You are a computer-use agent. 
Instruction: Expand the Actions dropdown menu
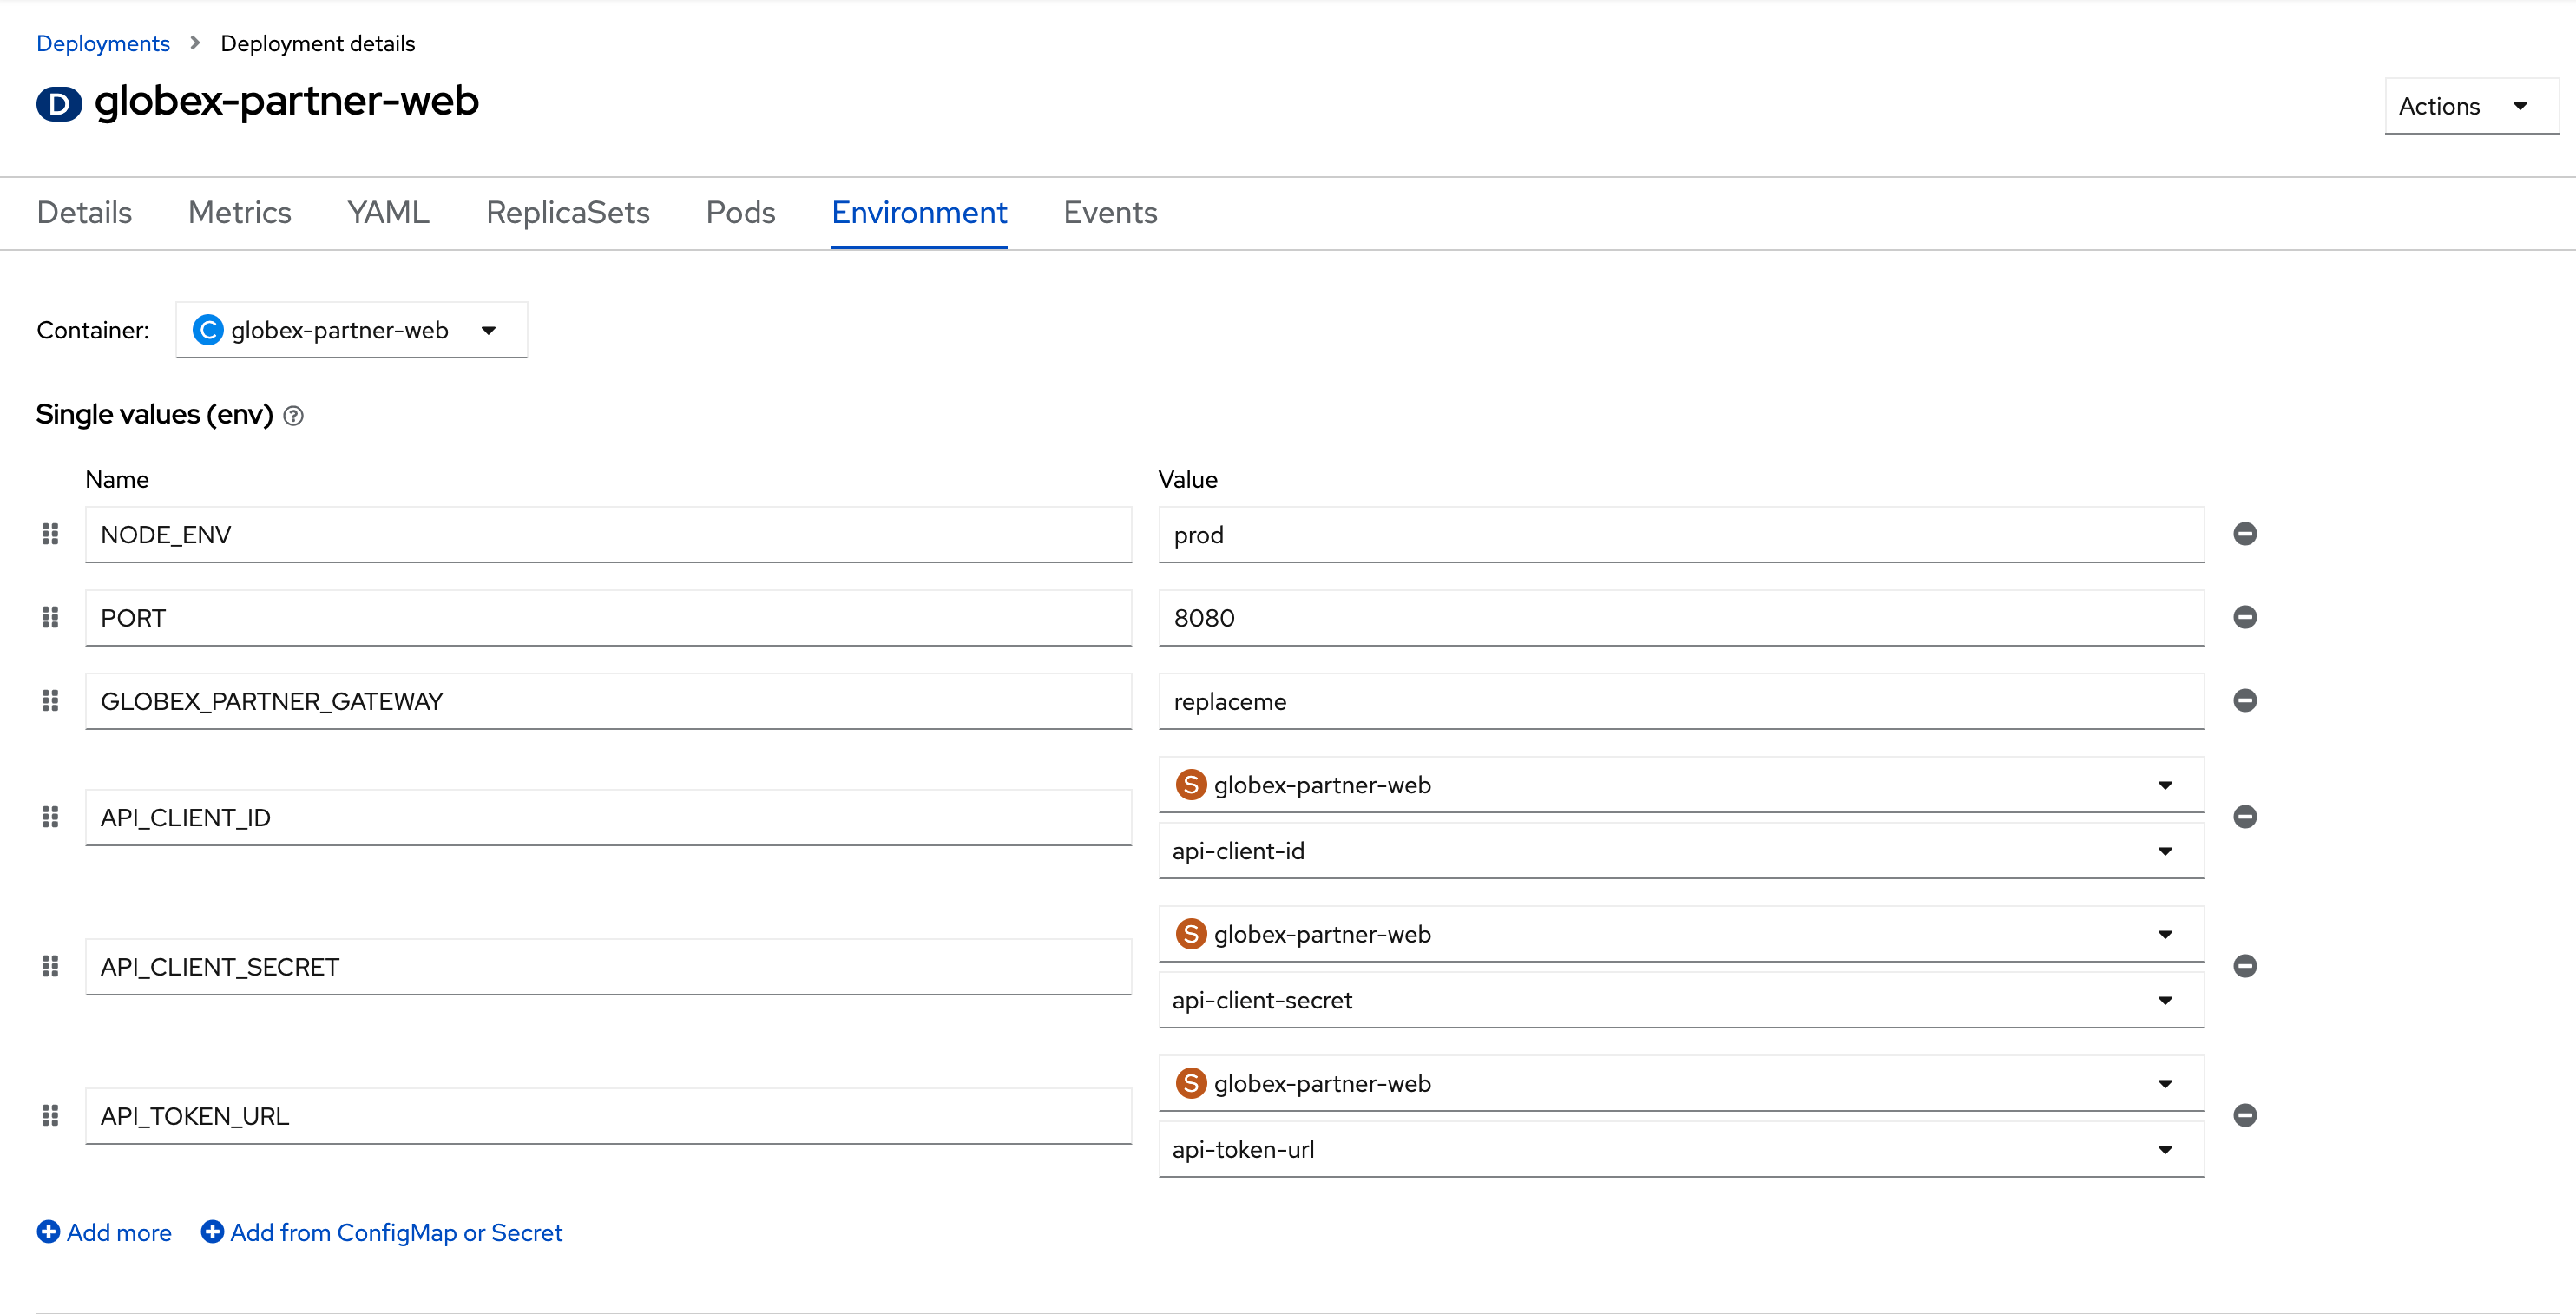(x=2462, y=106)
